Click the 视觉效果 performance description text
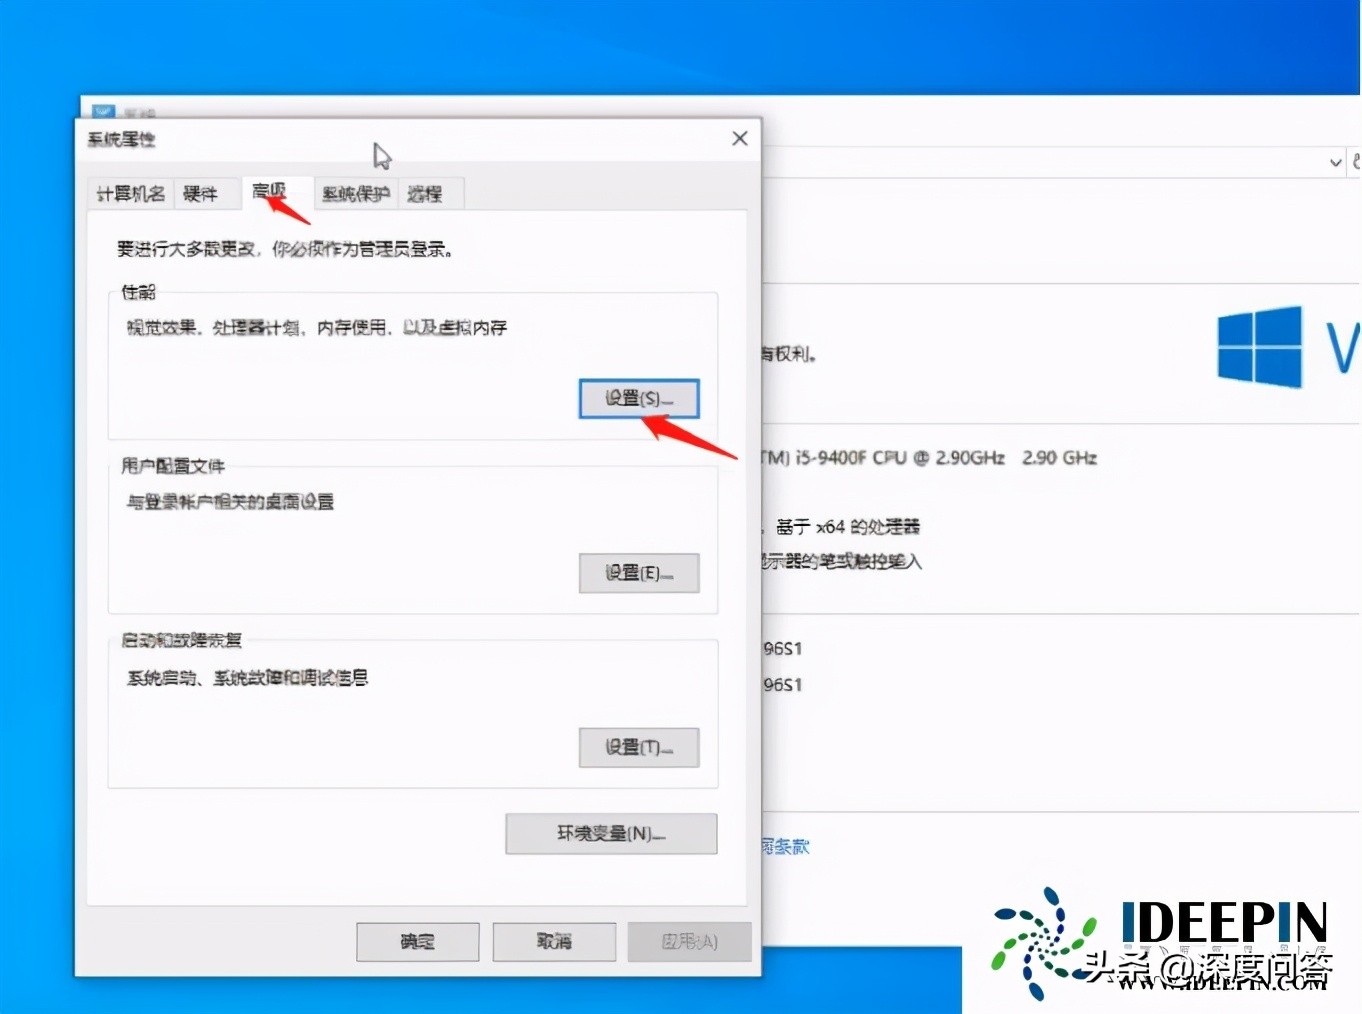This screenshot has width=1362, height=1014. [316, 327]
